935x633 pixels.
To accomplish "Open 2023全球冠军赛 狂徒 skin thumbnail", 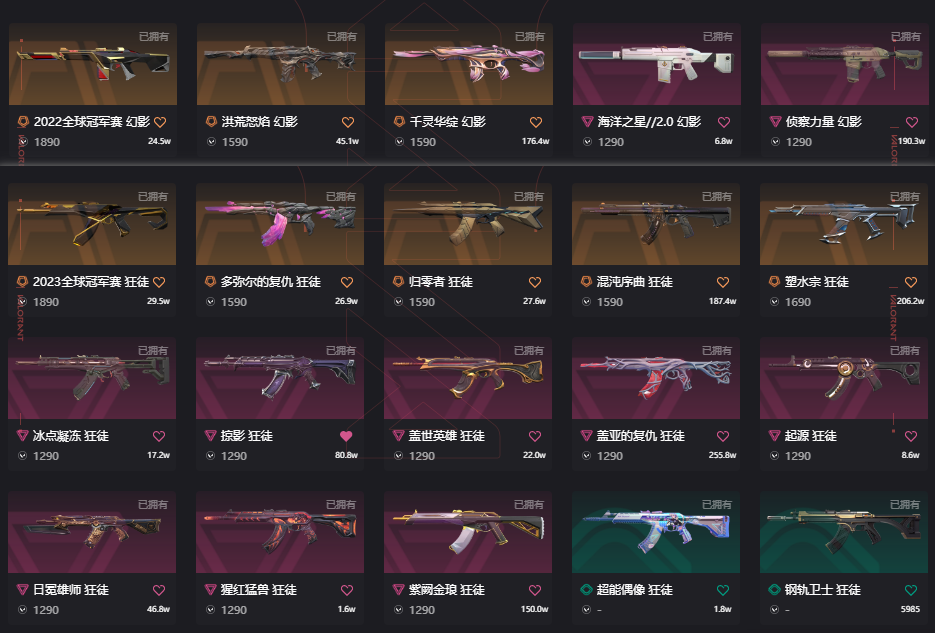I will tap(92, 224).
